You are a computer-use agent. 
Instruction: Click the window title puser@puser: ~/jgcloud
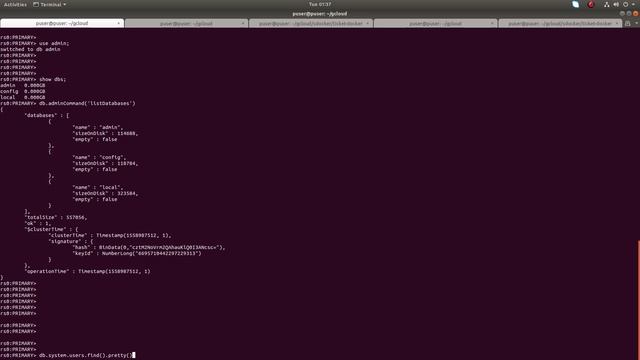point(320,13)
